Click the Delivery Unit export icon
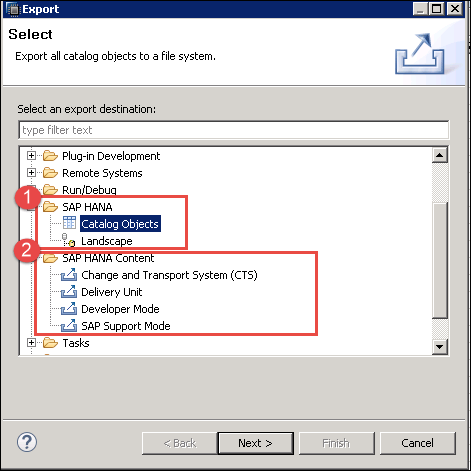471x471 pixels. pos(69,292)
